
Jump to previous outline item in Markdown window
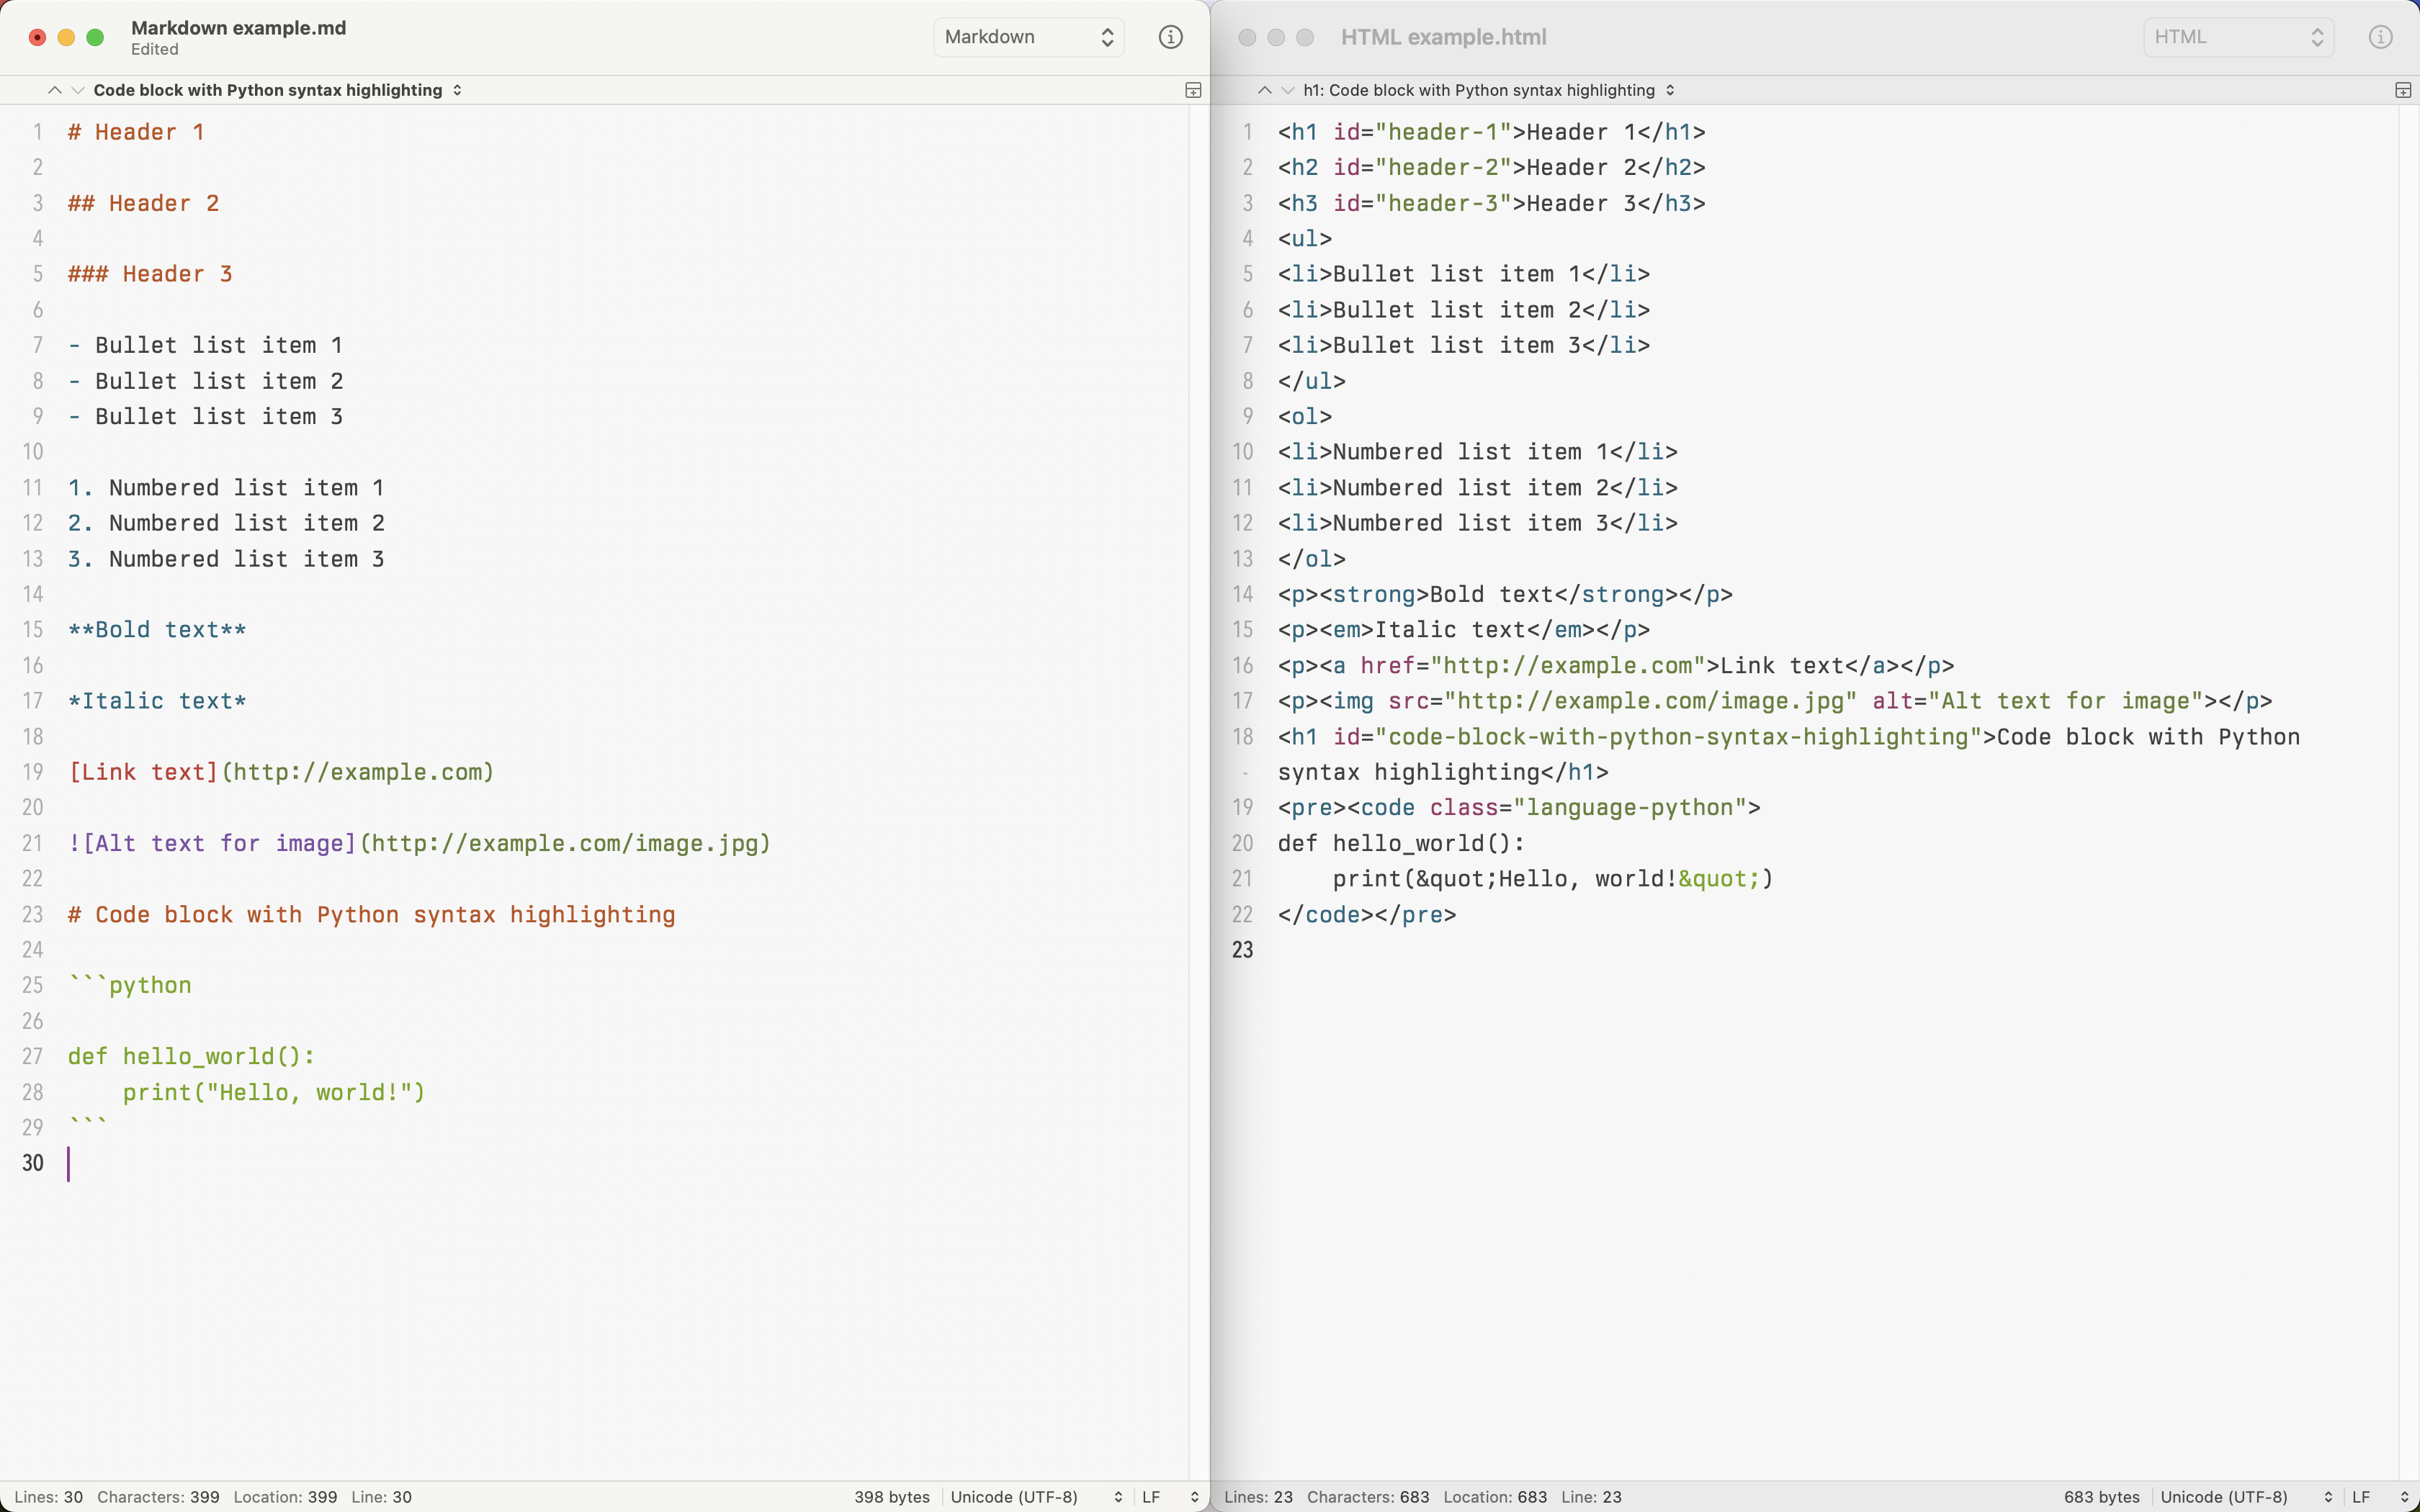point(53,89)
